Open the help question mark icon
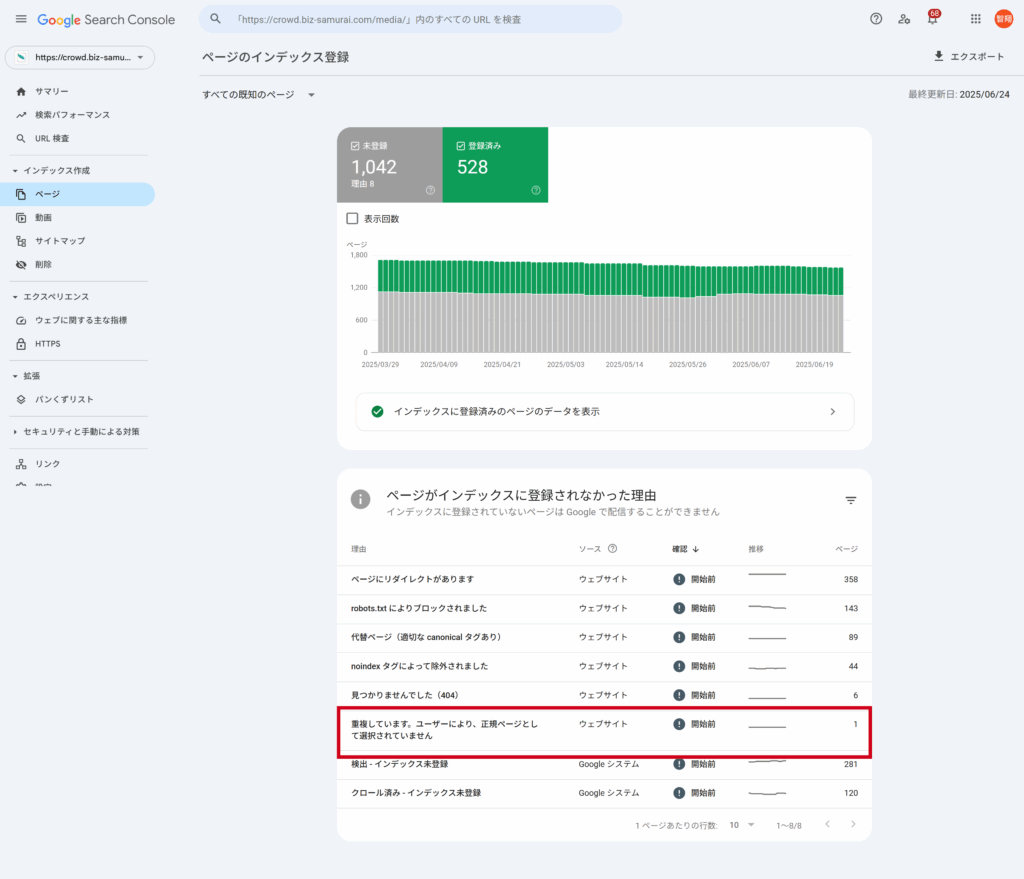The height and width of the screenshot is (879, 1024). pyautogui.click(x=876, y=19)
